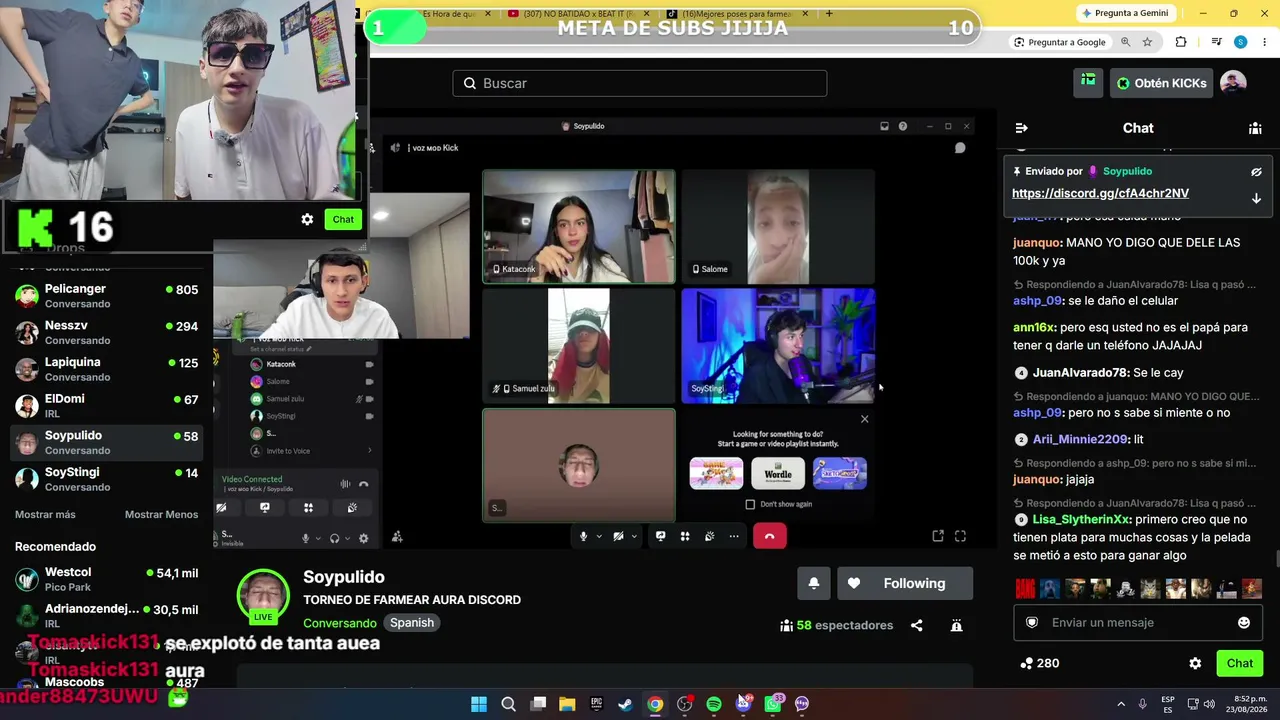
Task: Check the "Don't show again" checkbox
Action: 750,504
